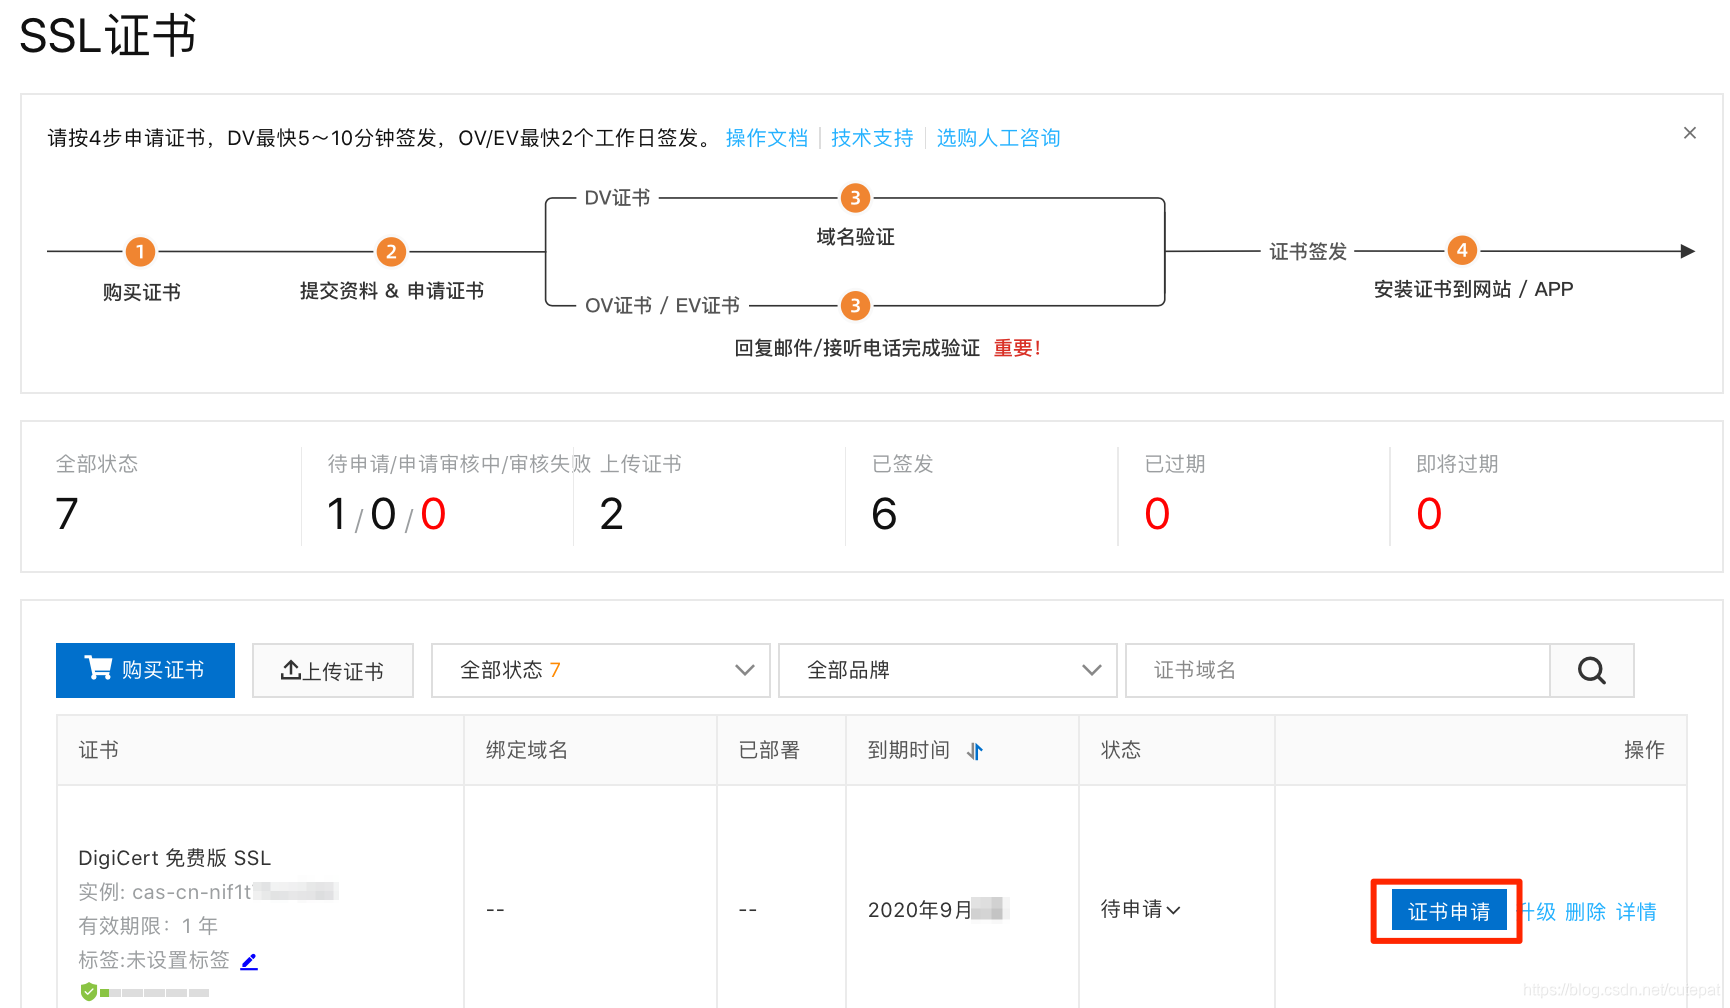
Task: Click the 证书申请 button
Action: click(1449, 911)
